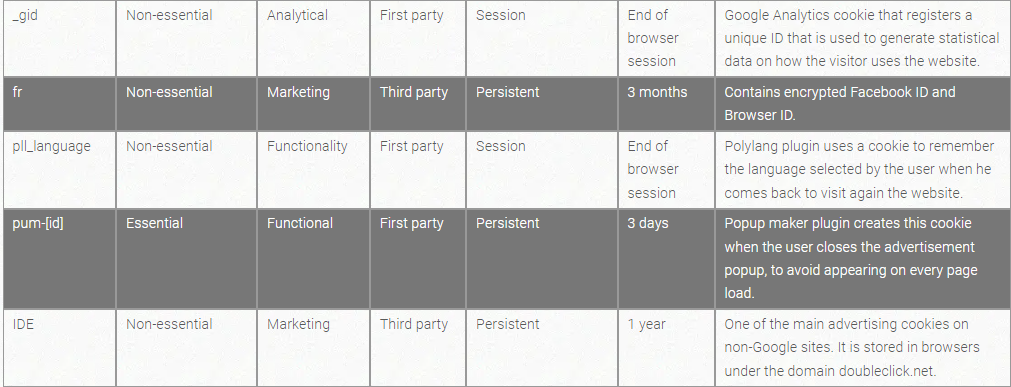Click the Google Analytics cookie description
The height and width of the screenshot is (387, 1011).
click(x=861, y=38)
